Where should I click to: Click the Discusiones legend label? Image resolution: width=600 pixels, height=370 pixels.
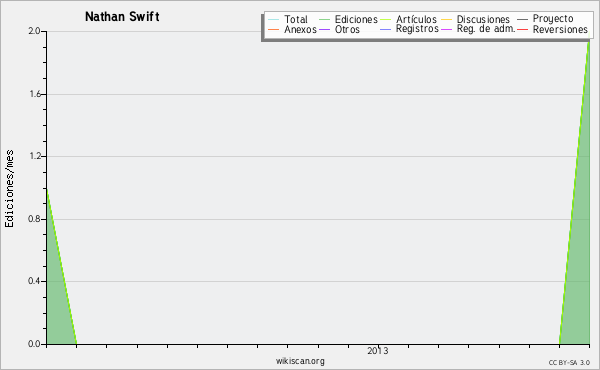click(x=483, y=20)
